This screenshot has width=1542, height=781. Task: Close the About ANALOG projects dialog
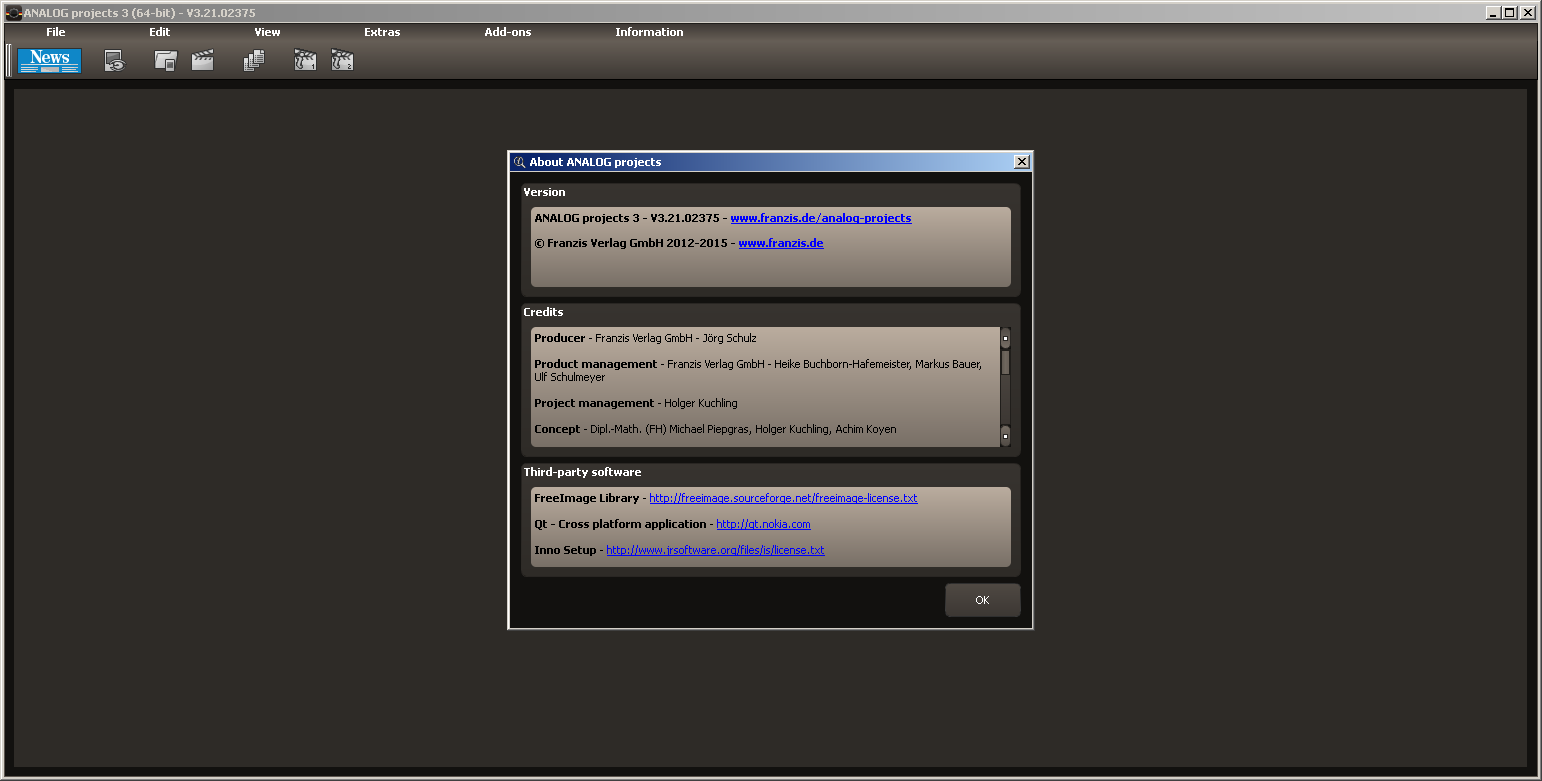1021,162
